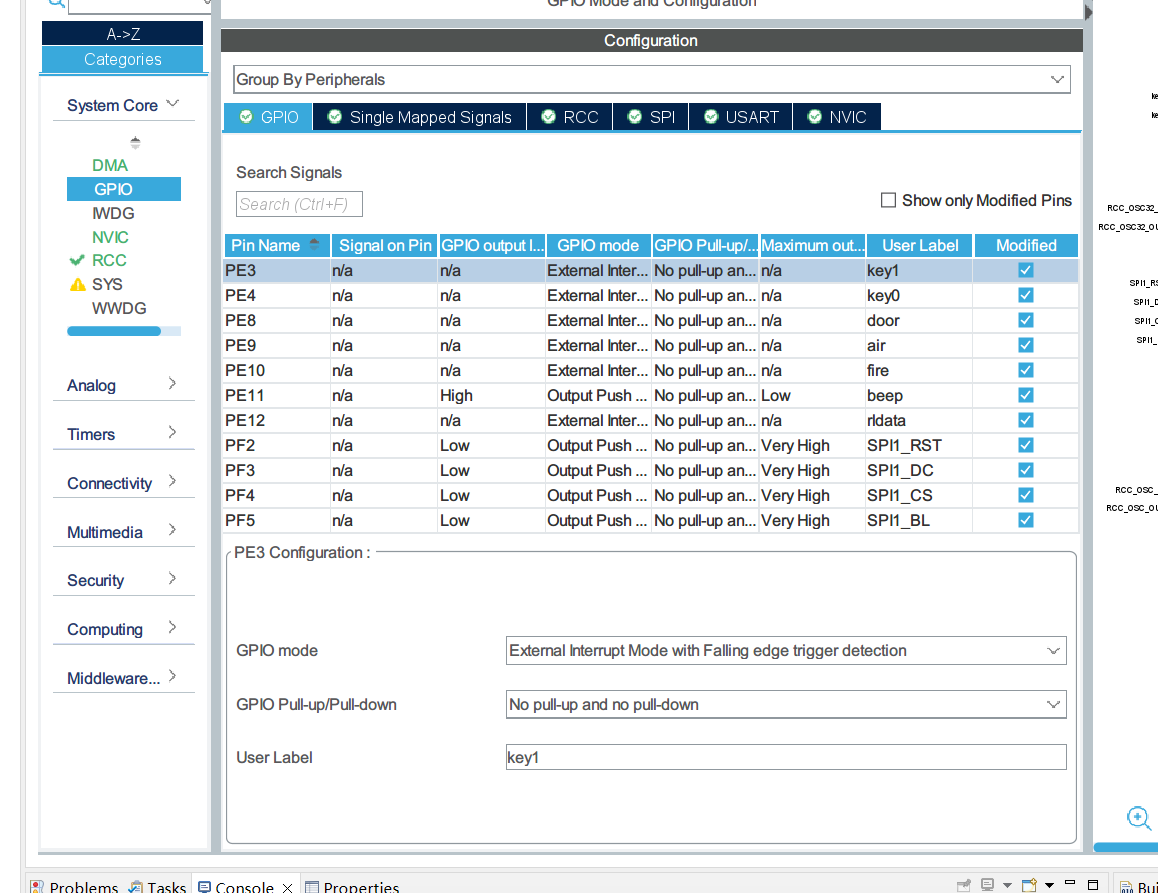Open new console view icon

coord(1029,885)
